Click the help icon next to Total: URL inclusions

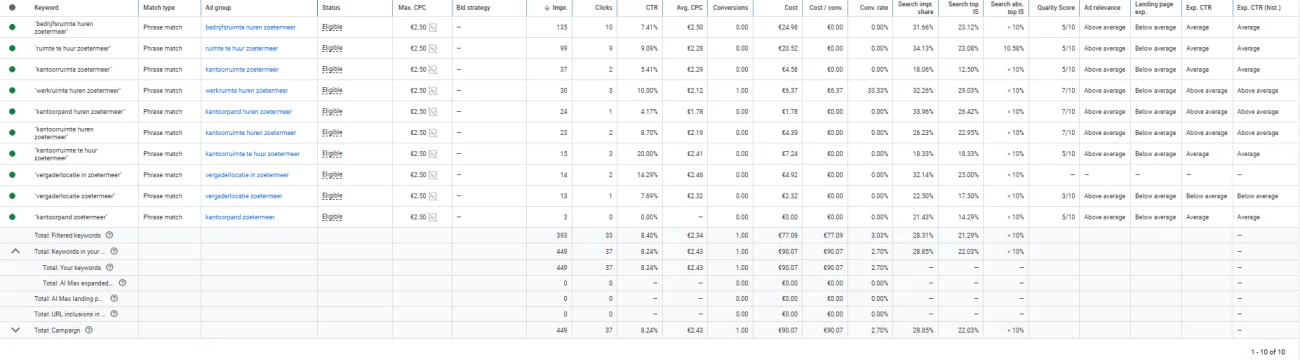point(114,313)
